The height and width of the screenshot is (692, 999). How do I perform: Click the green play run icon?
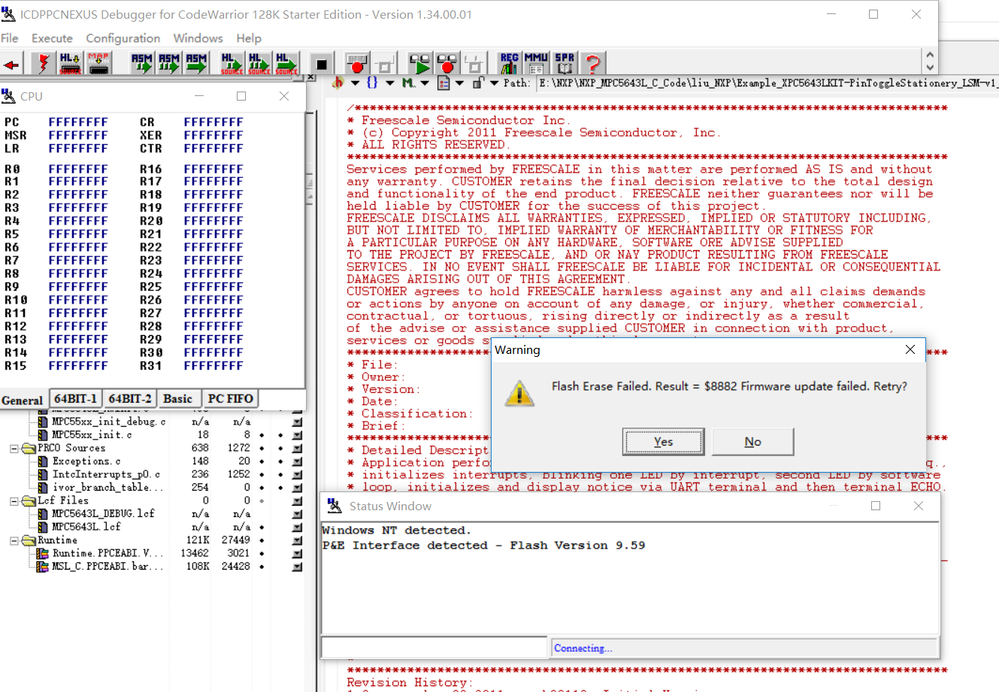pyautogui.click(x=419, y=64)
